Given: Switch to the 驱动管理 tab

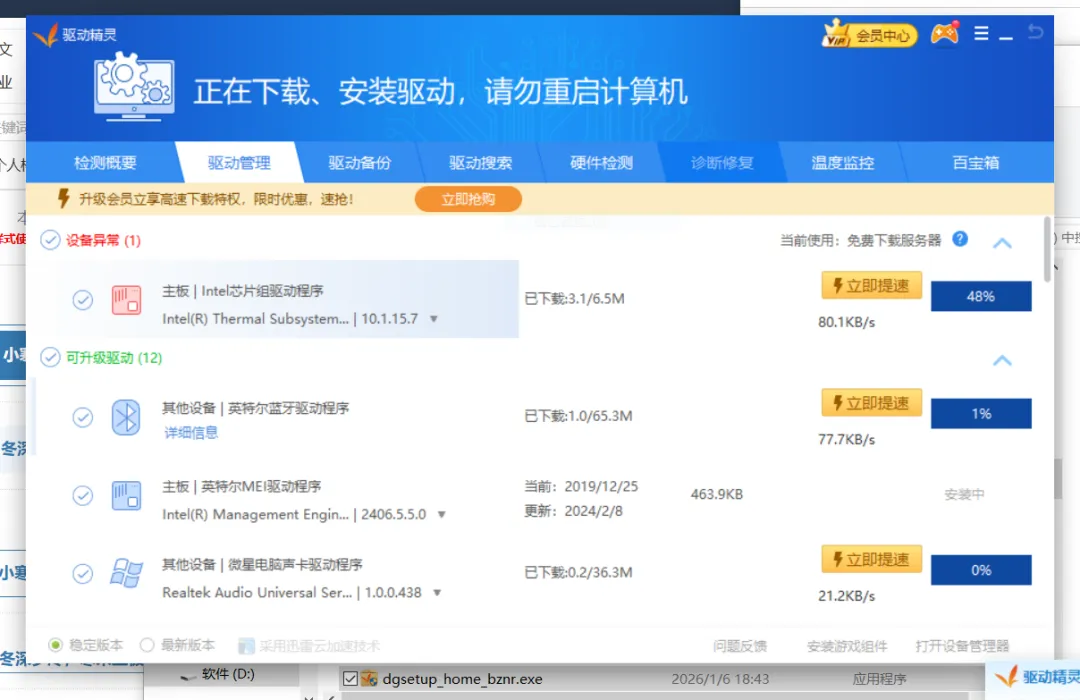Looking at the screenshot, I should (239, 163).
